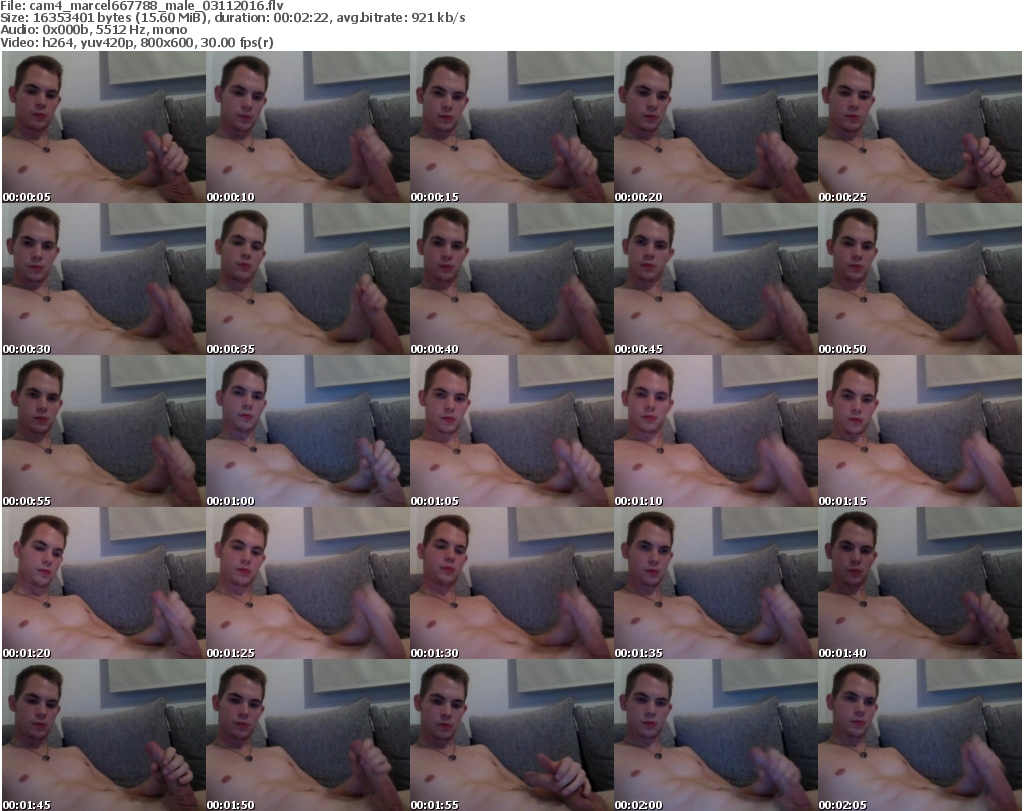Screen dimensions: 1024x811
Task: Select the frame stamped 00:00:05
Action: (x=104, y=127)
